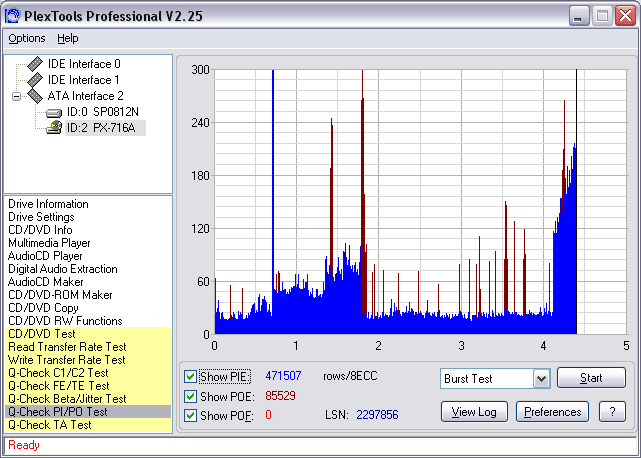Start the Burst Test
Viewport: 641px width, 458px height.
point(591,377)
